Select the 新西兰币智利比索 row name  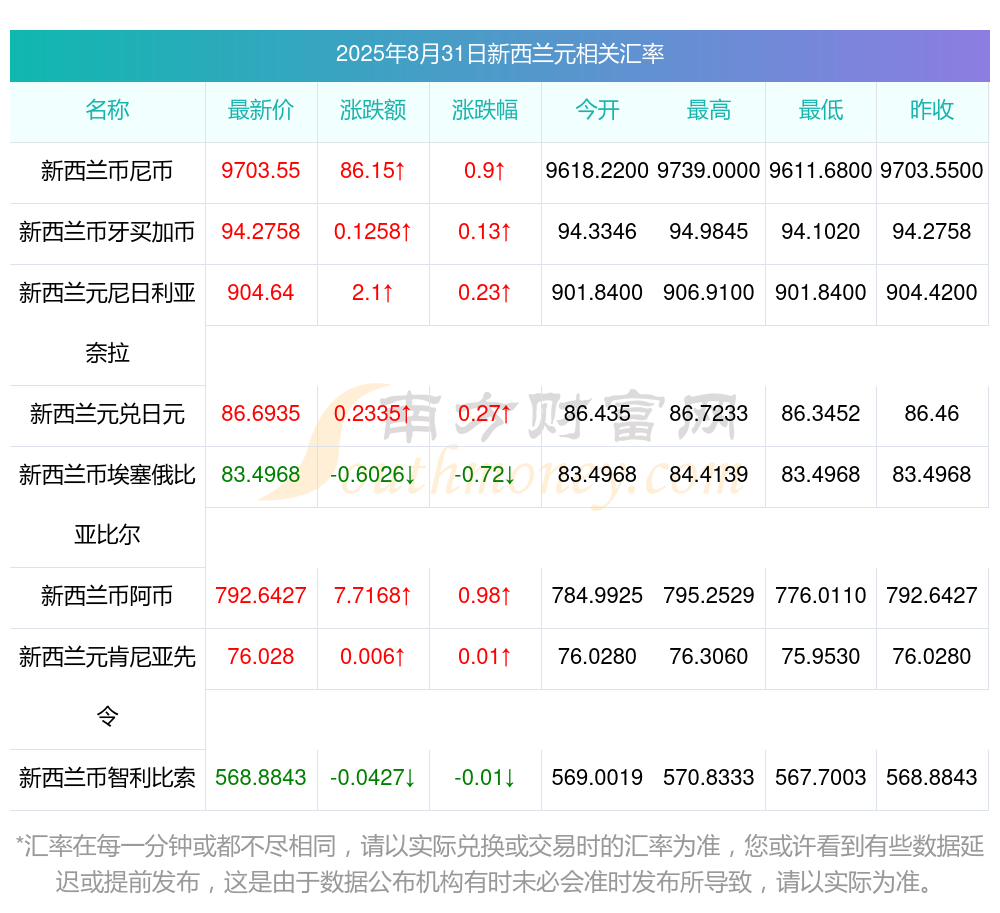tap(107, 778)
